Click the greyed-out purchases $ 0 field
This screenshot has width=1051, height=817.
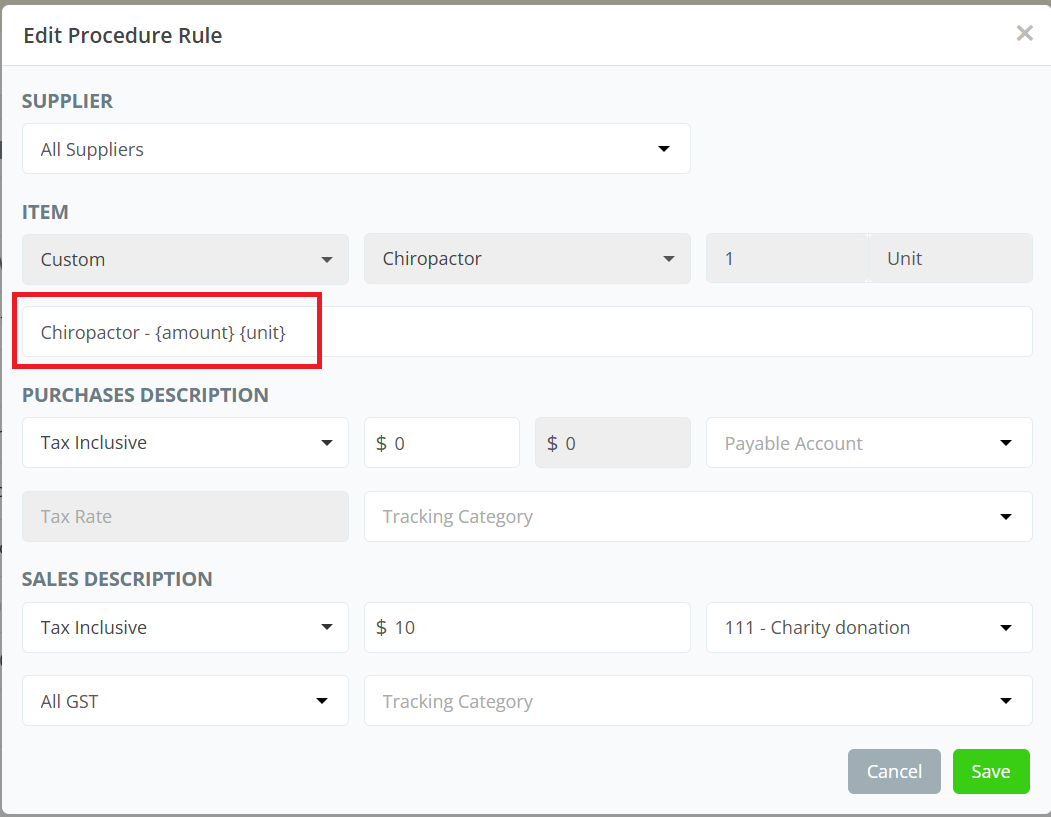(613, 443)
